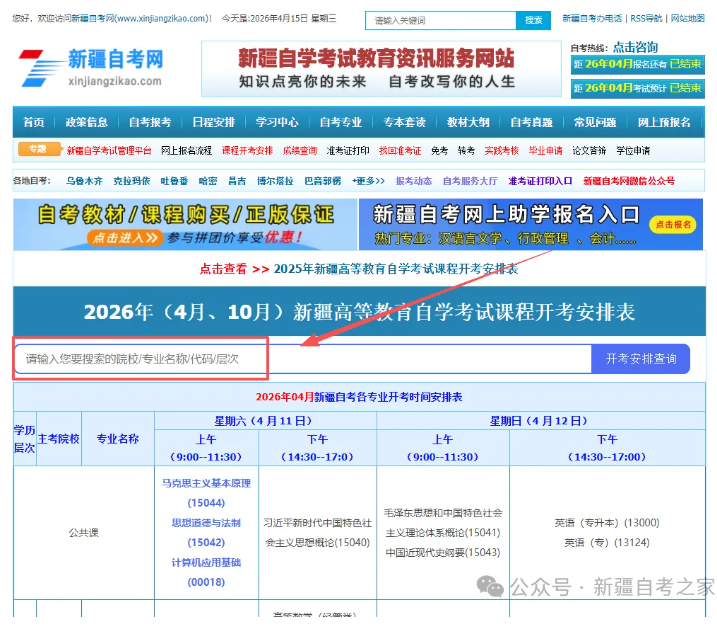Click the 26年04月考试 countdown banner

(x=637, y=88)
